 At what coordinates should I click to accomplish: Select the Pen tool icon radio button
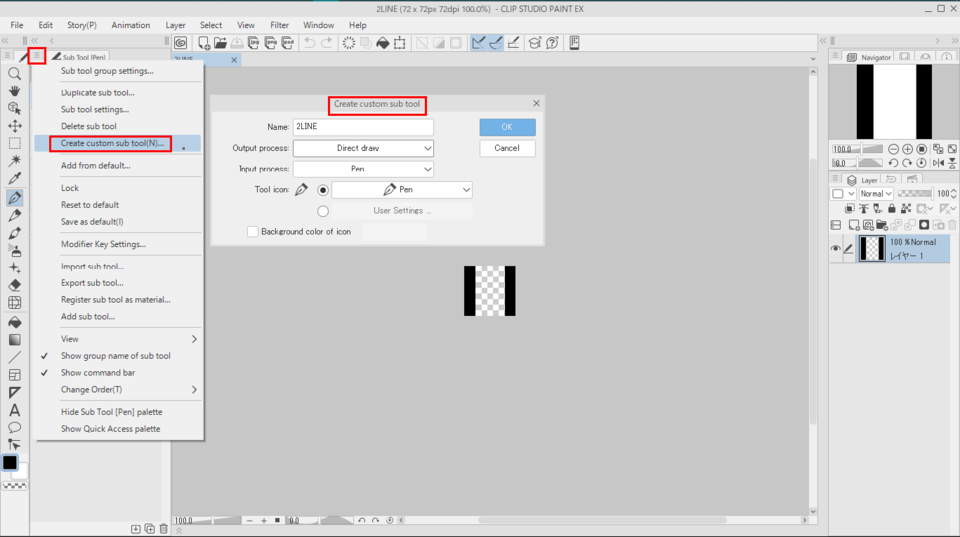tap(323, 190)
